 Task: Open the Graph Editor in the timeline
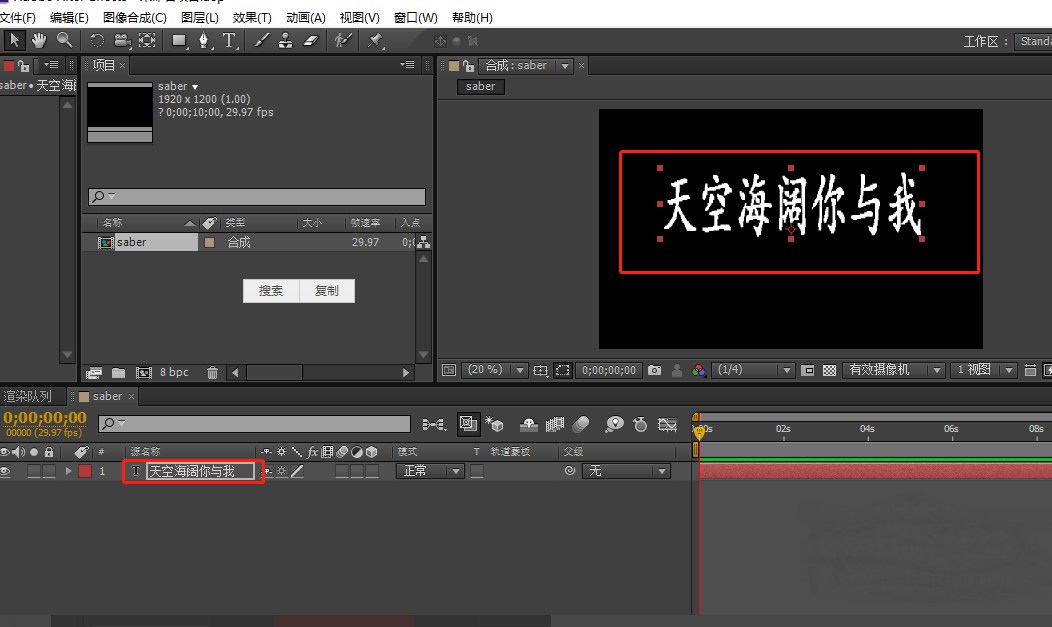coord(667,424)
